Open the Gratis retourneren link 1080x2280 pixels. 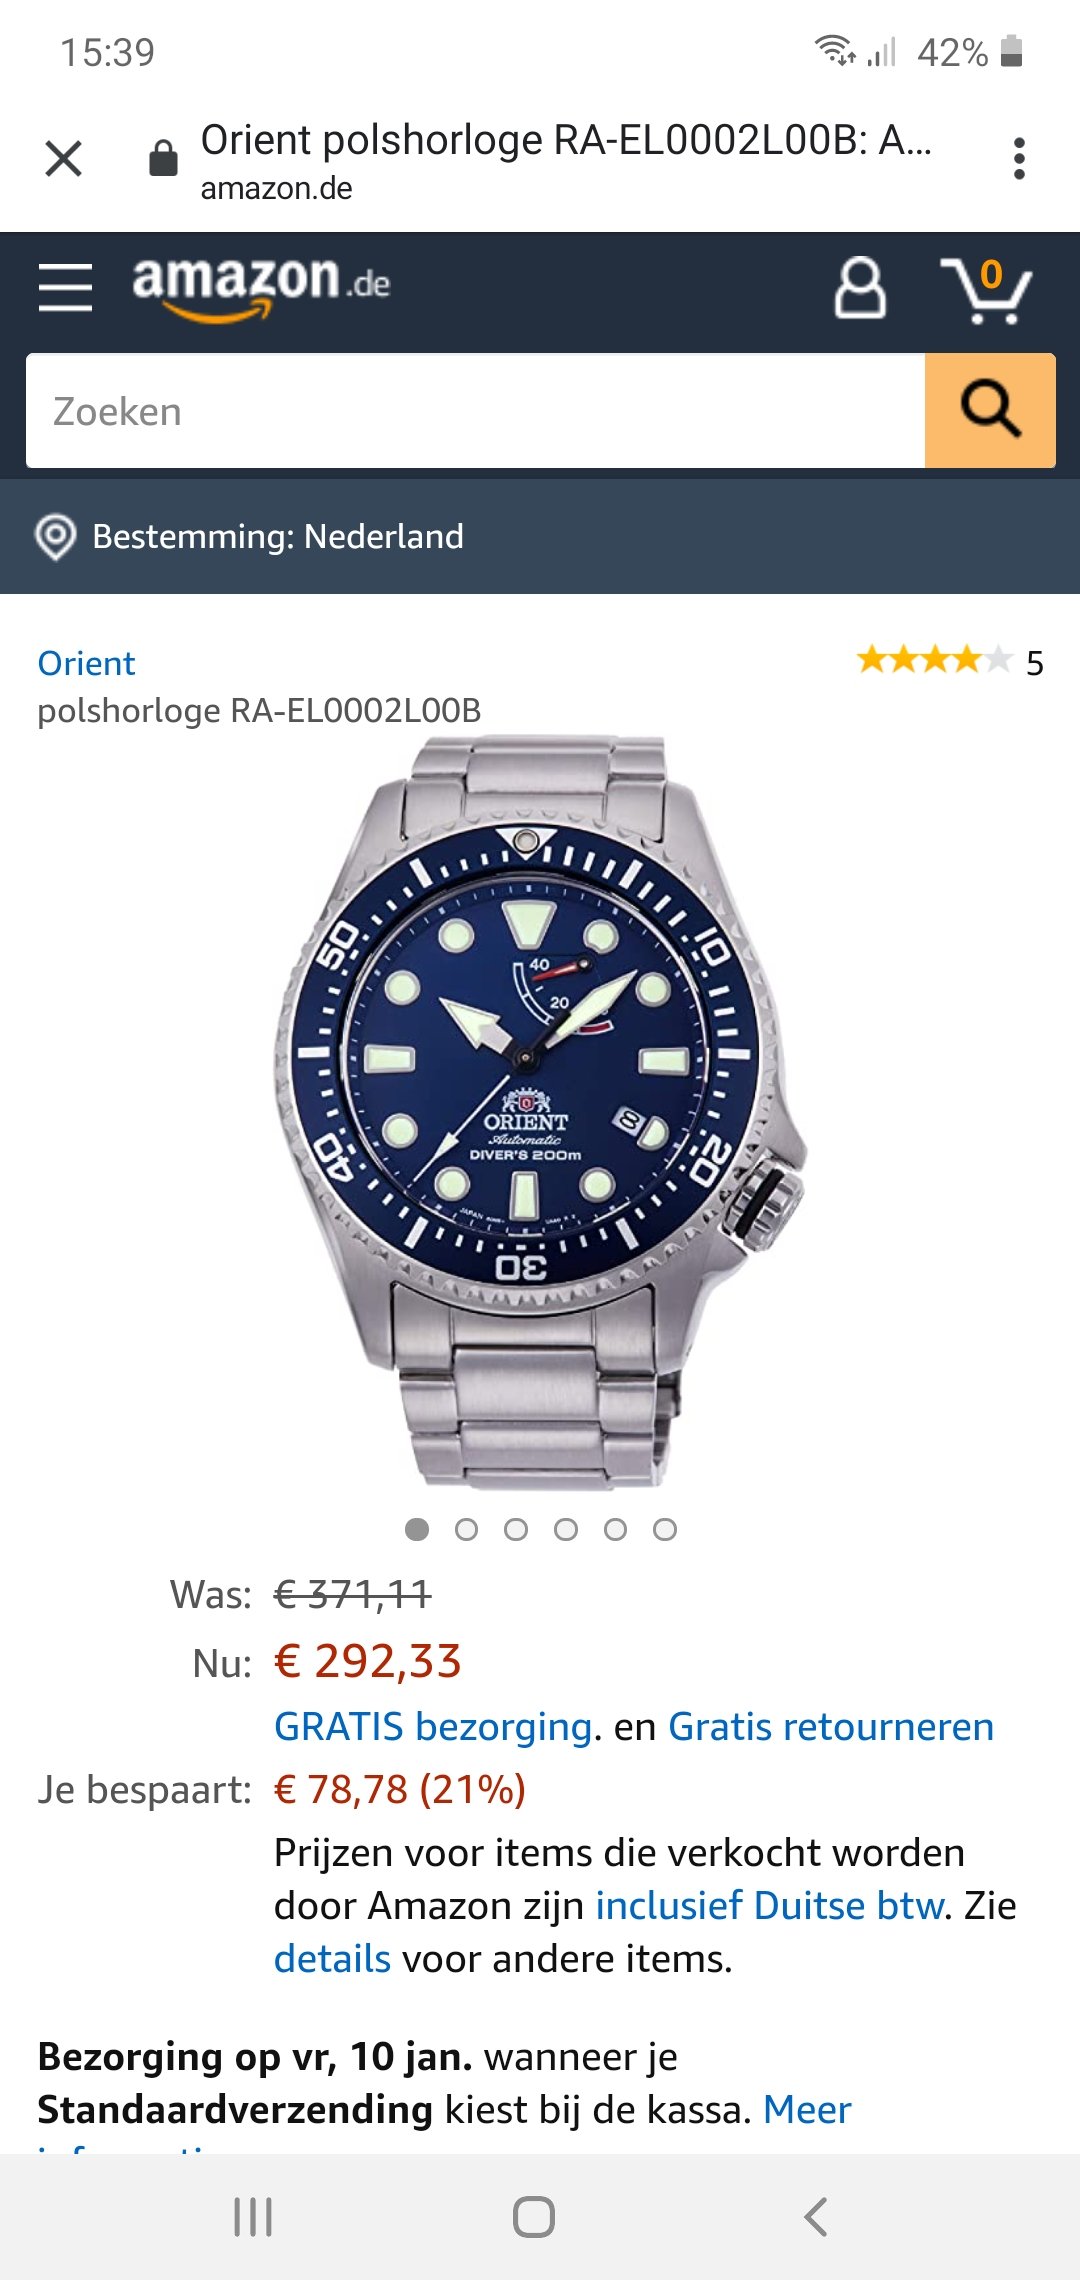830,1727
